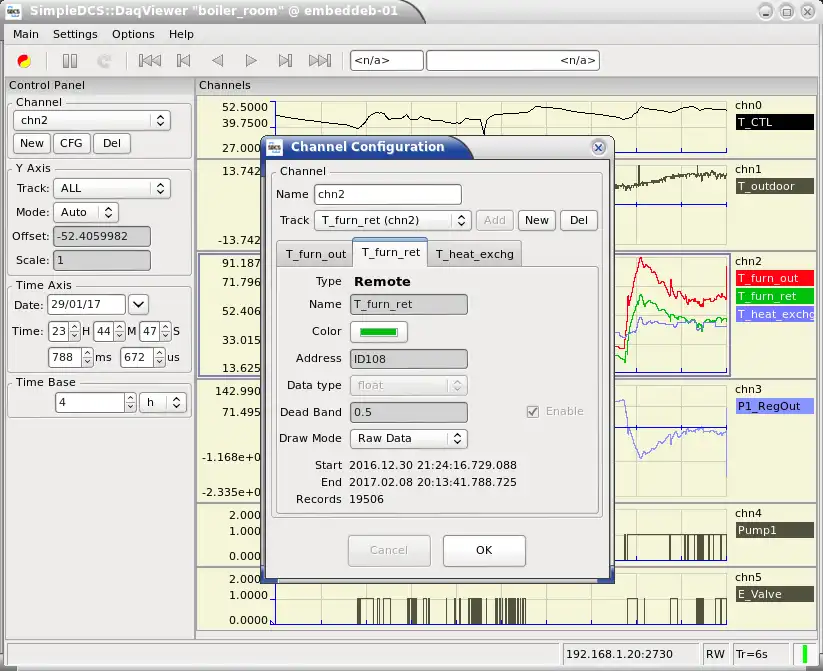823x671 pixels.
Task: Jump to last record with fast-forward icon
Action: coord(319,61)
